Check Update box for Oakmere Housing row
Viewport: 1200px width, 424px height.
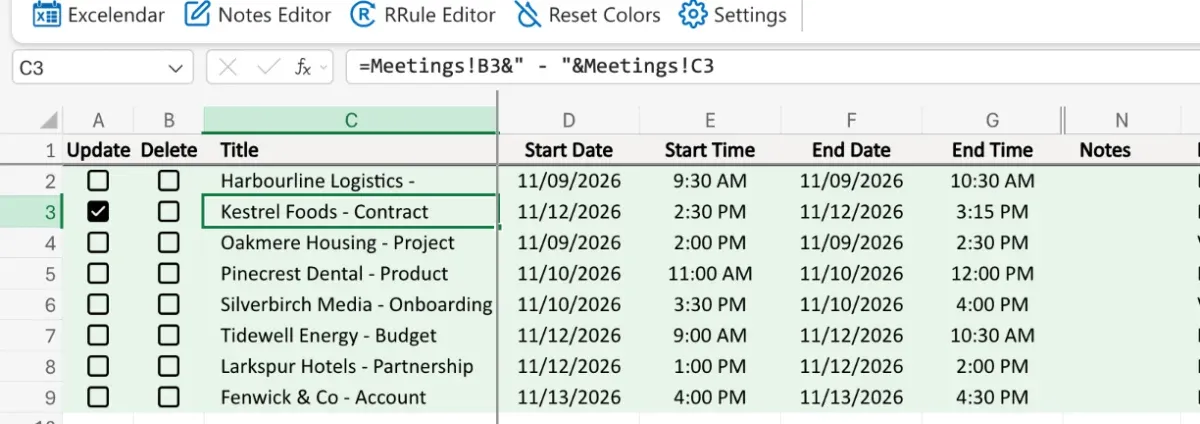click(x=98, y=243)
